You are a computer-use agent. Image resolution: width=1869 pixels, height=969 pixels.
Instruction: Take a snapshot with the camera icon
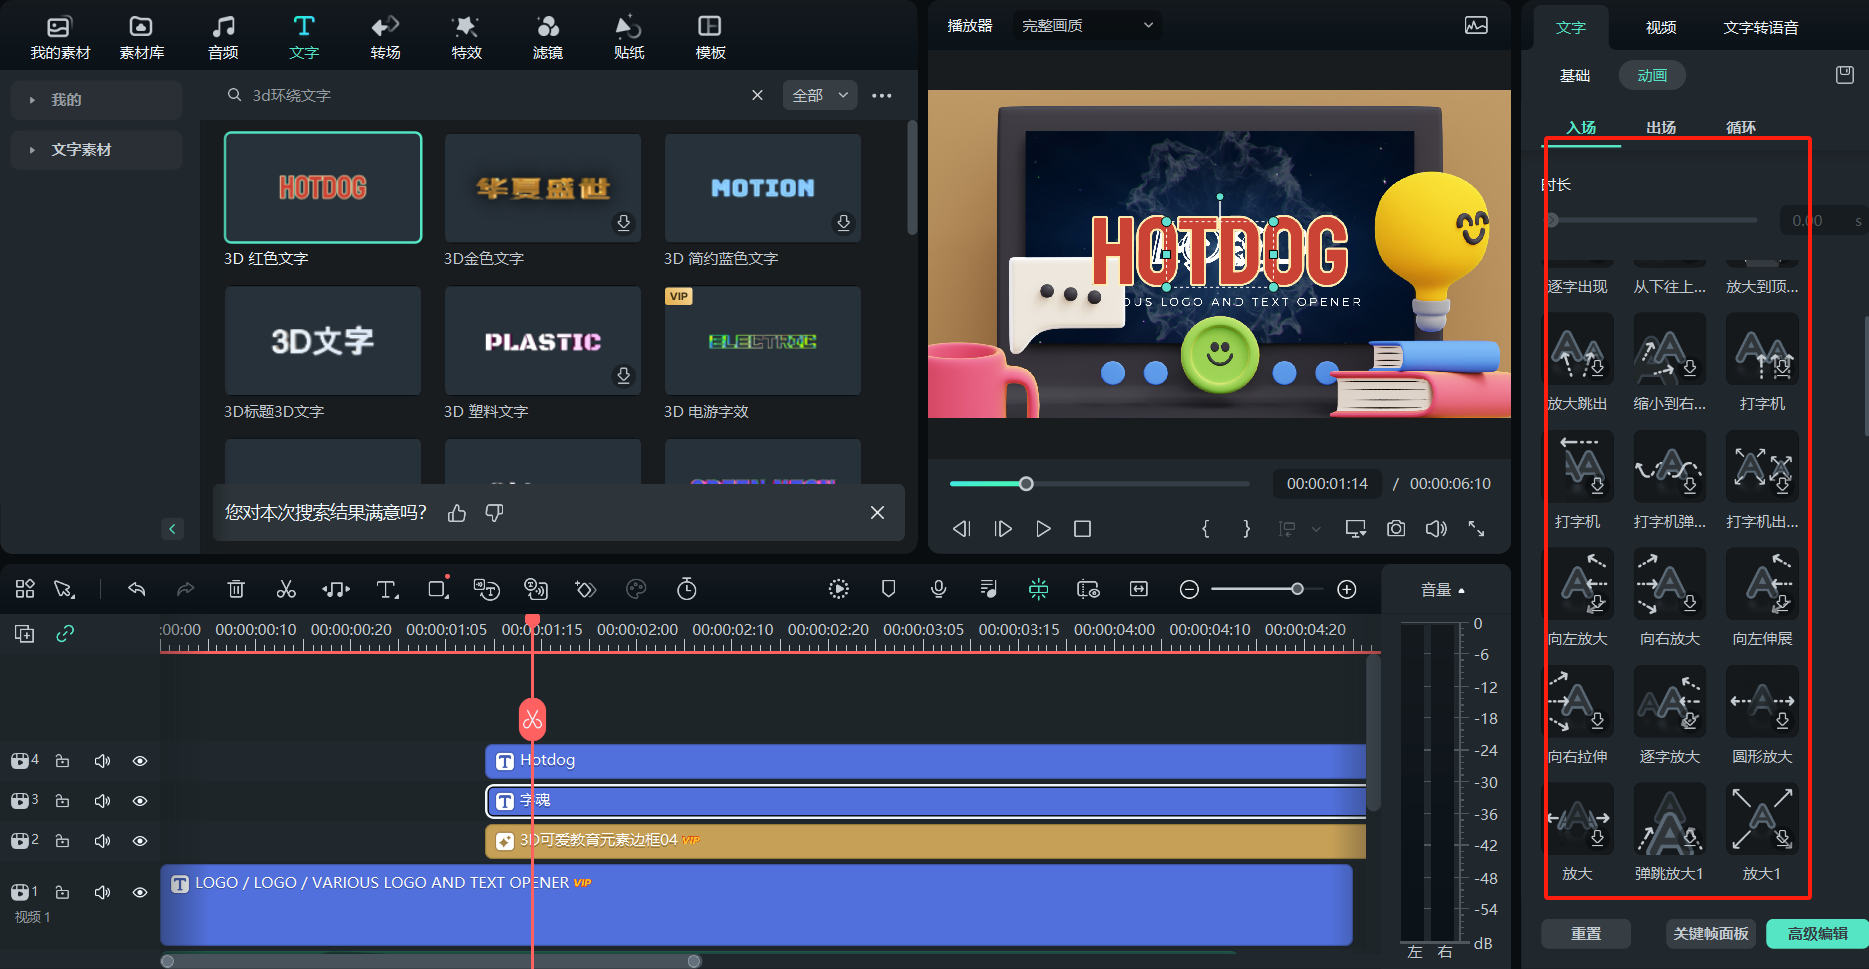(x=1396, y=529)
